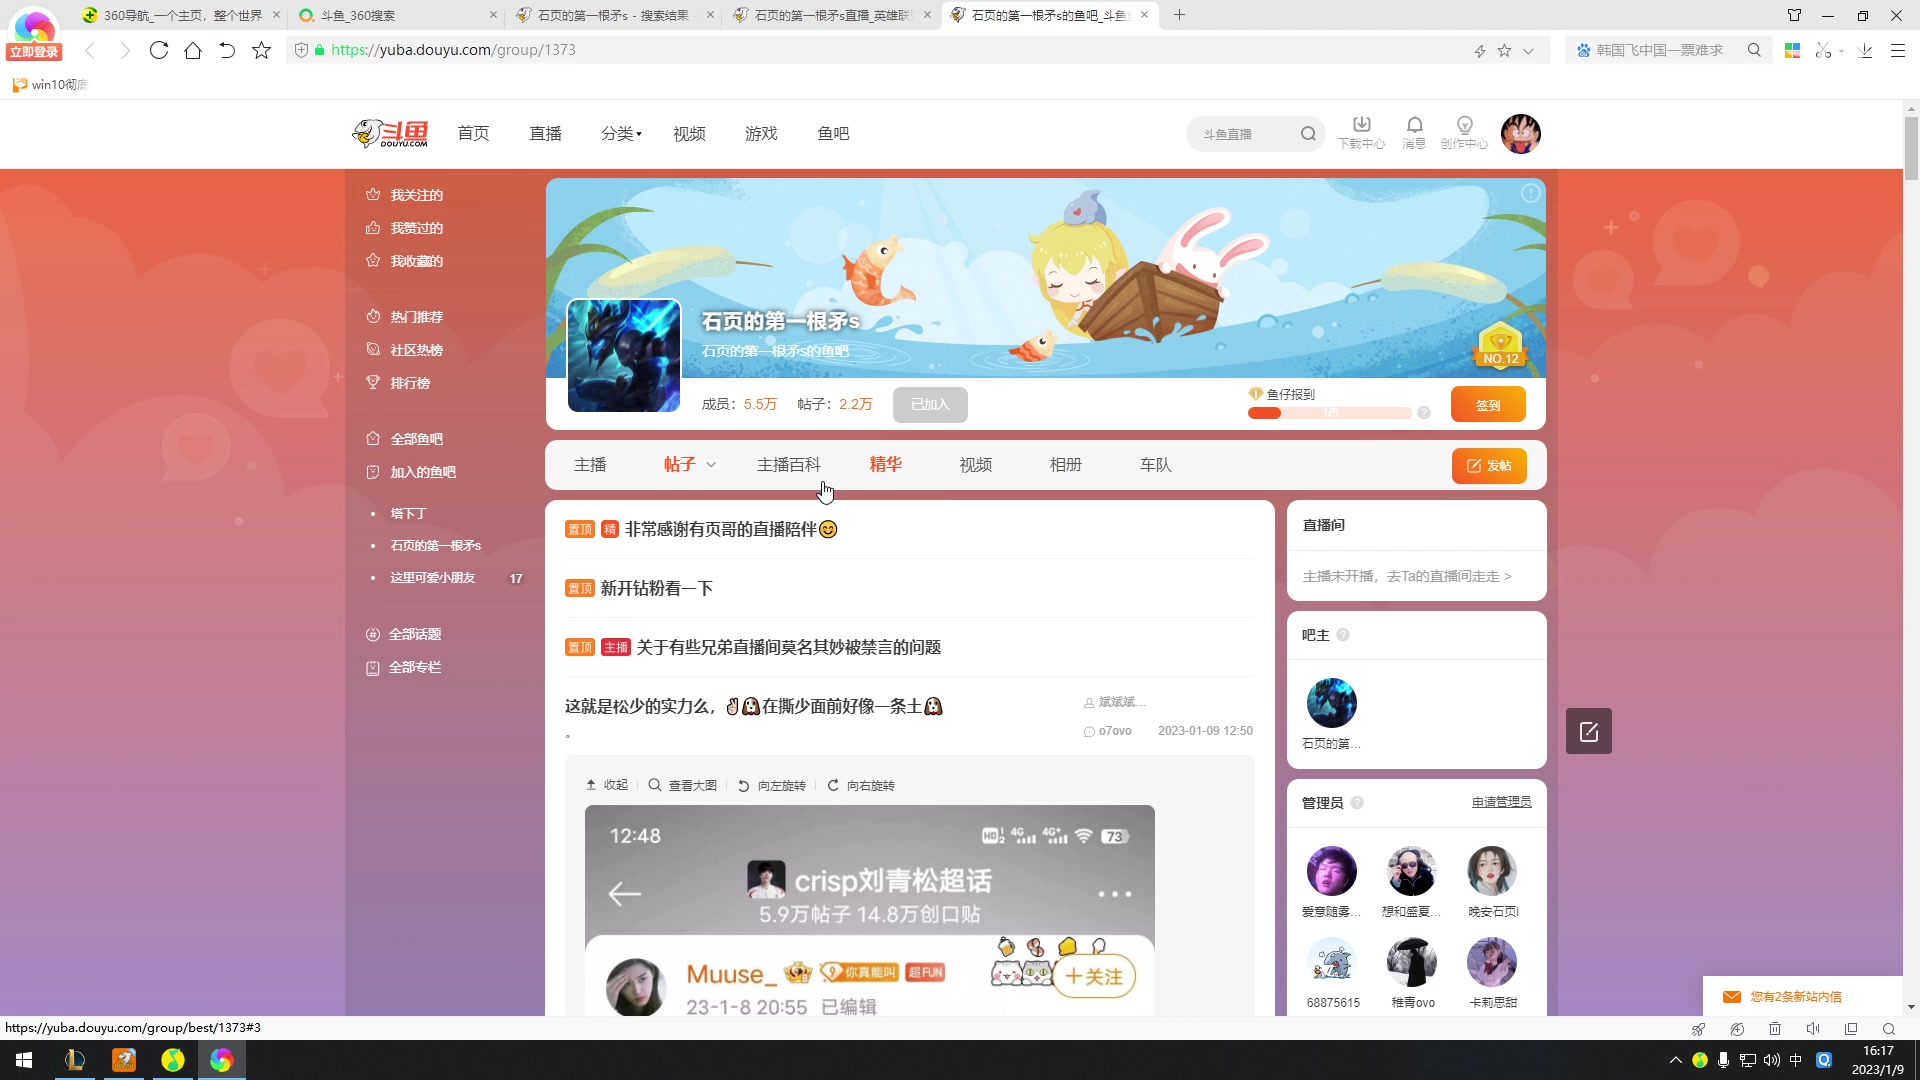Screen dimensions: 1920x1080
Task: Open the 分类 dropdown in navigation
Action: [621, 133]
